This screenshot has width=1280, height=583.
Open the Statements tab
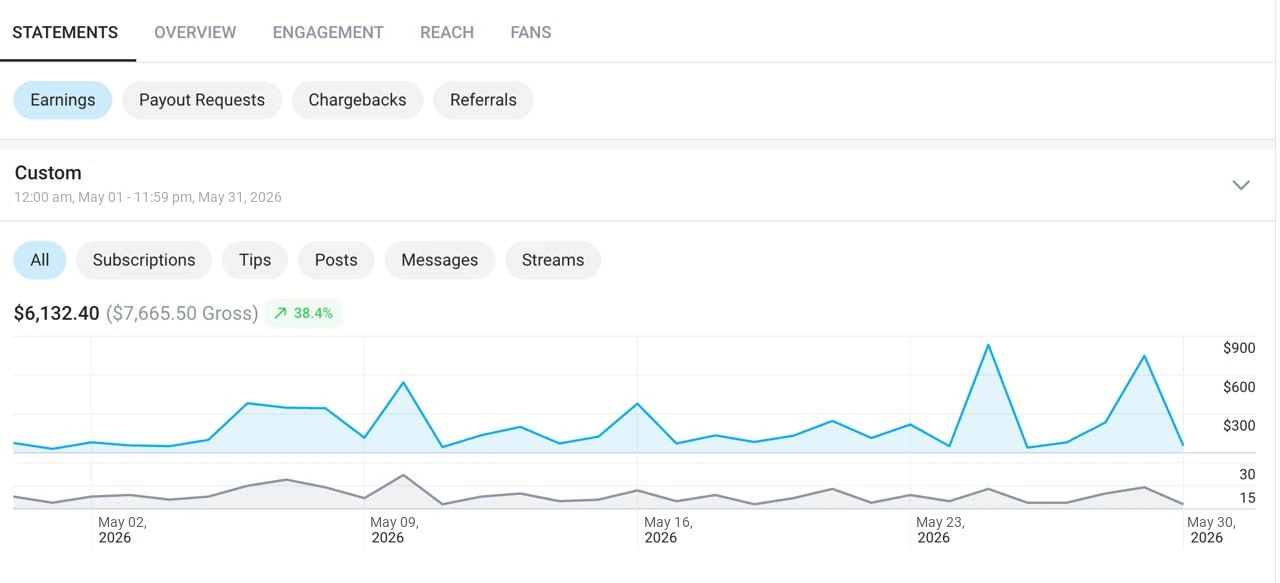[x=65, y=32]
